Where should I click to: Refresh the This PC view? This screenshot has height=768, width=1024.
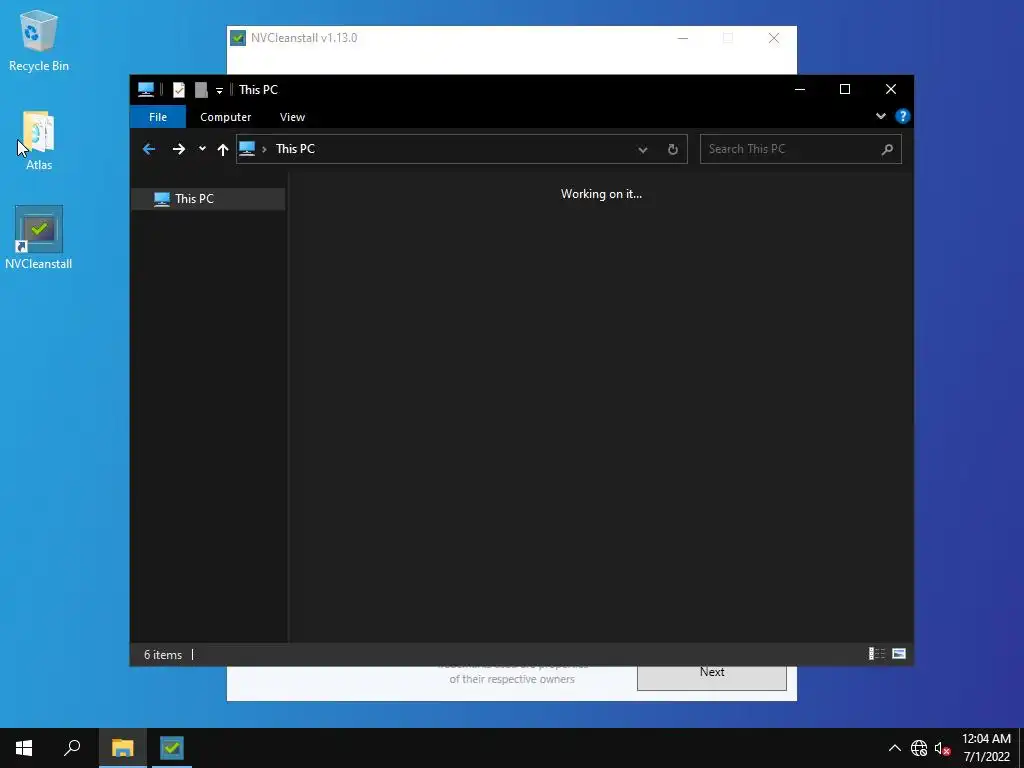[x=673, y=150]
